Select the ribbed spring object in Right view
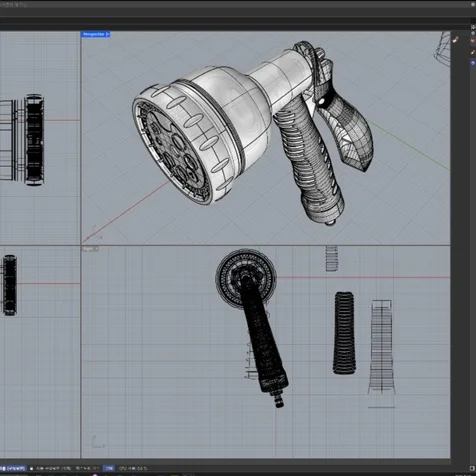 click(344, 333)
